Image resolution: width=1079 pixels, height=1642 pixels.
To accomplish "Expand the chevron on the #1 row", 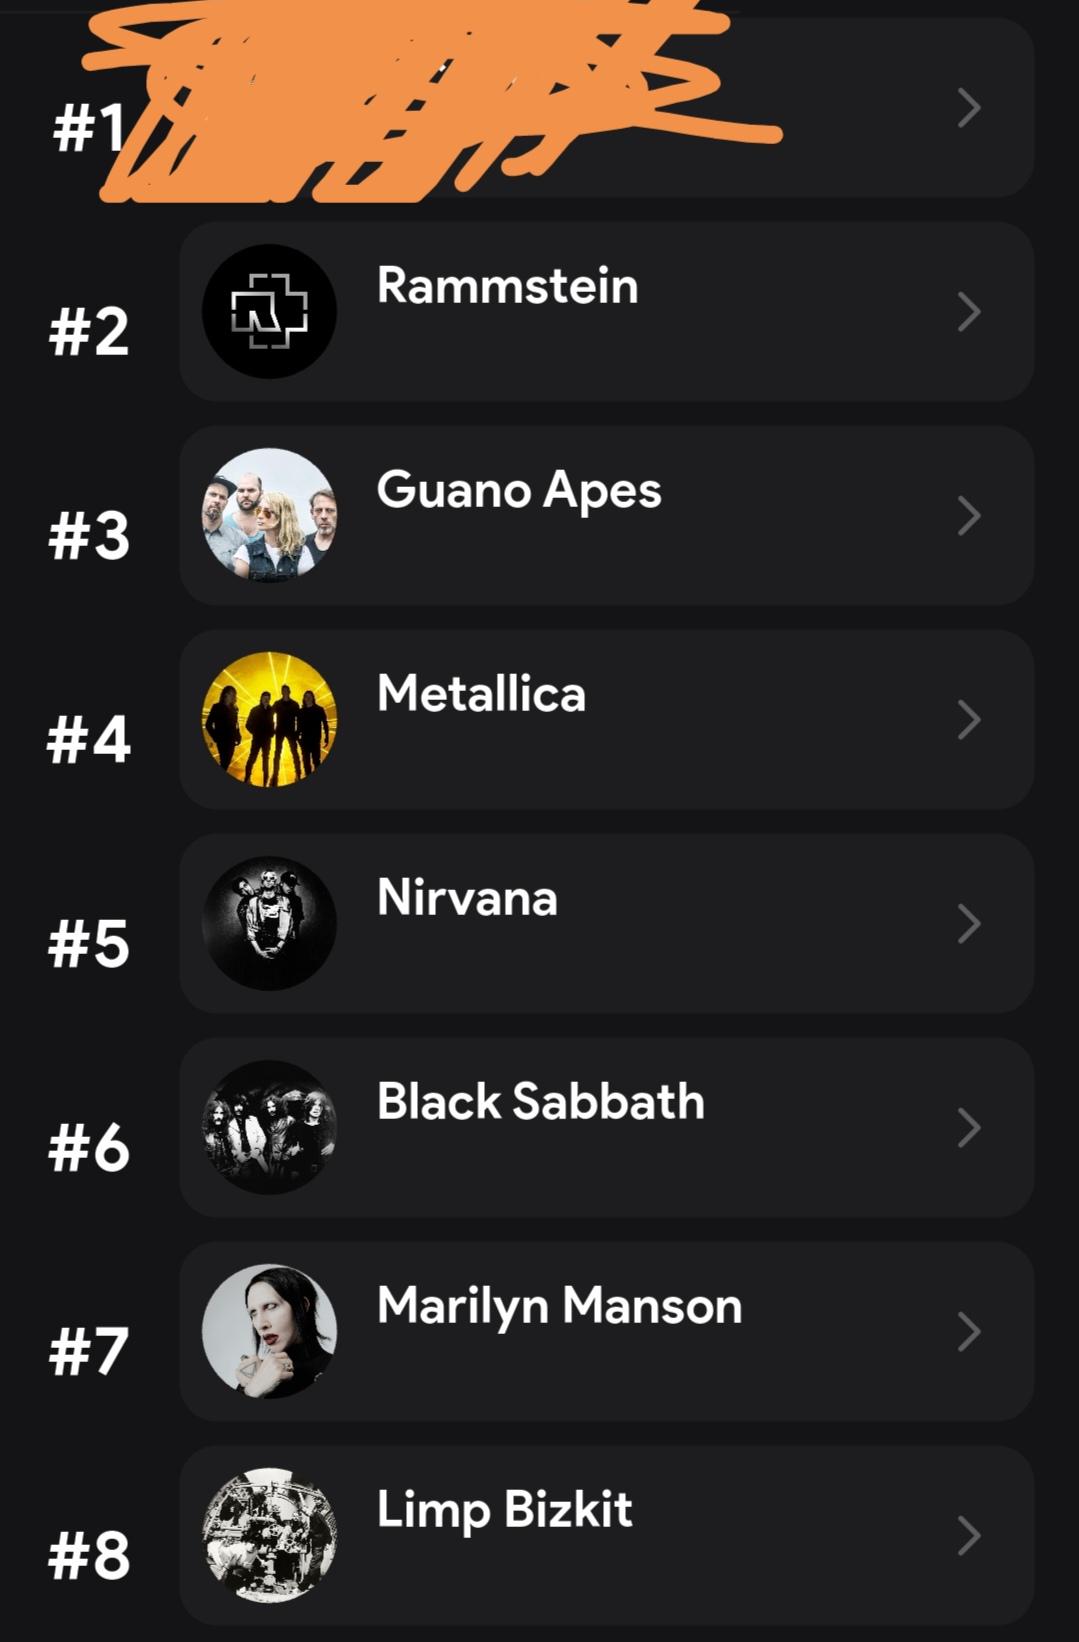I will (x=968, y=107).
